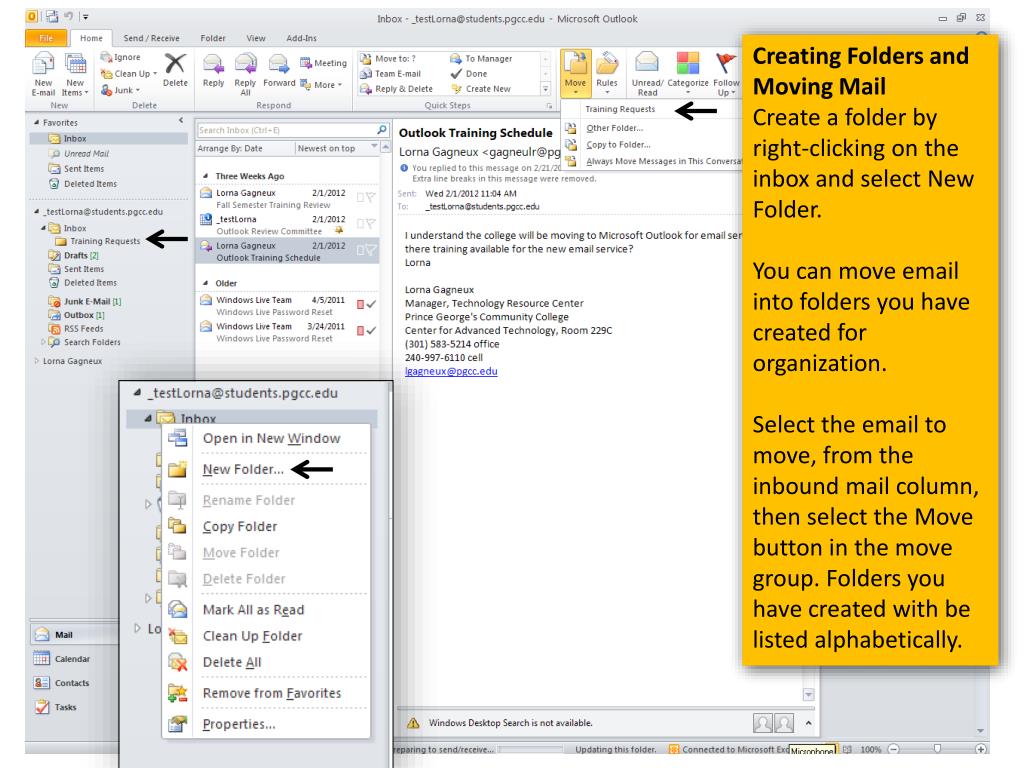The image size is (1024, 768).
Task: Flag the Outlook Review Committee message
Action: pyautogui.click(x=370, y=224)
